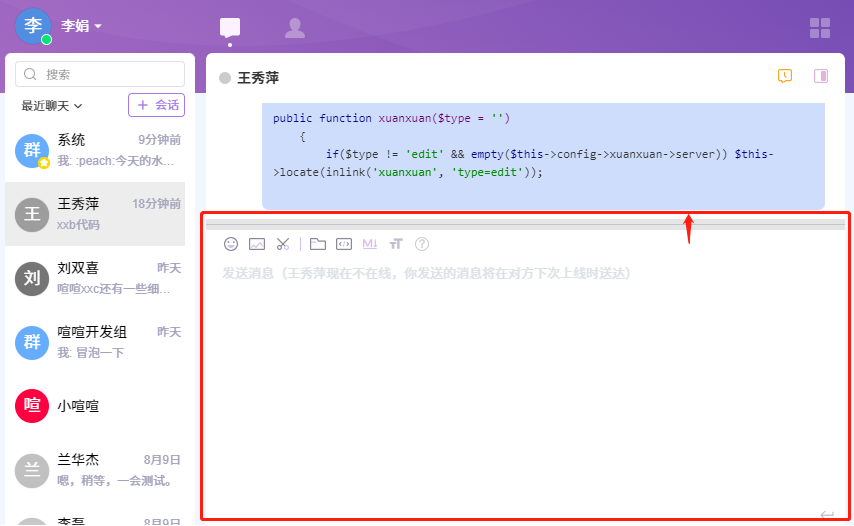Open the font size setting icon
854x526 pixels.
click(396, 244)
